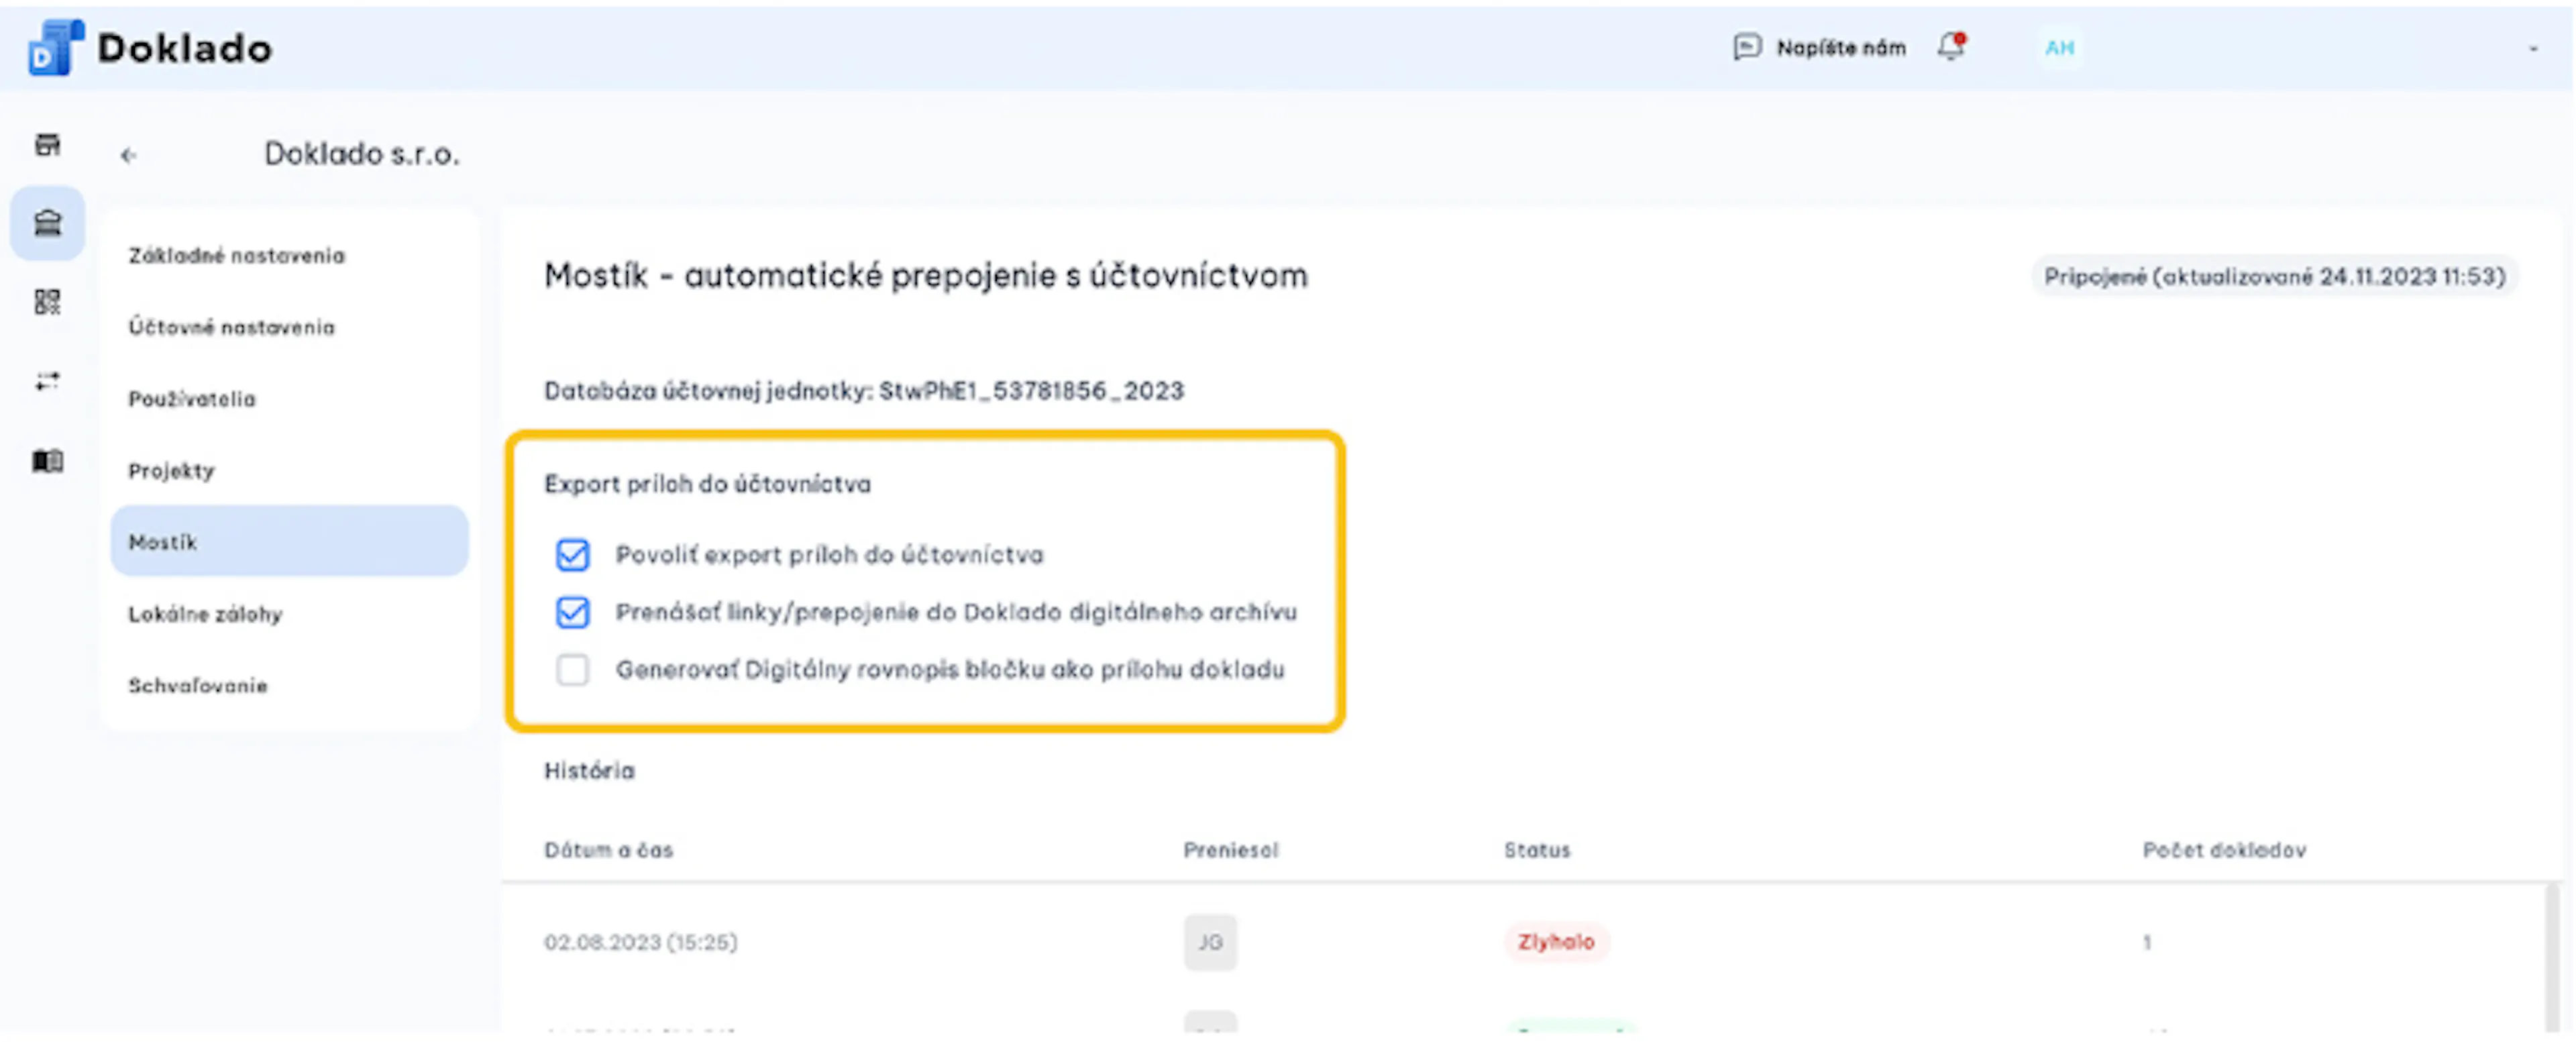Click the JG user avatar in history

(x=1210, y=942)
